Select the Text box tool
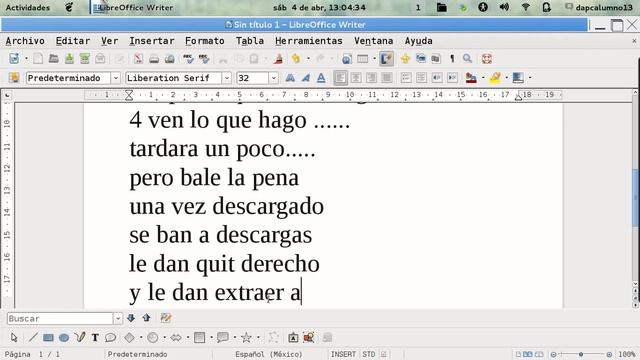This screenshot has width=640, height=360. pos(95,338)
